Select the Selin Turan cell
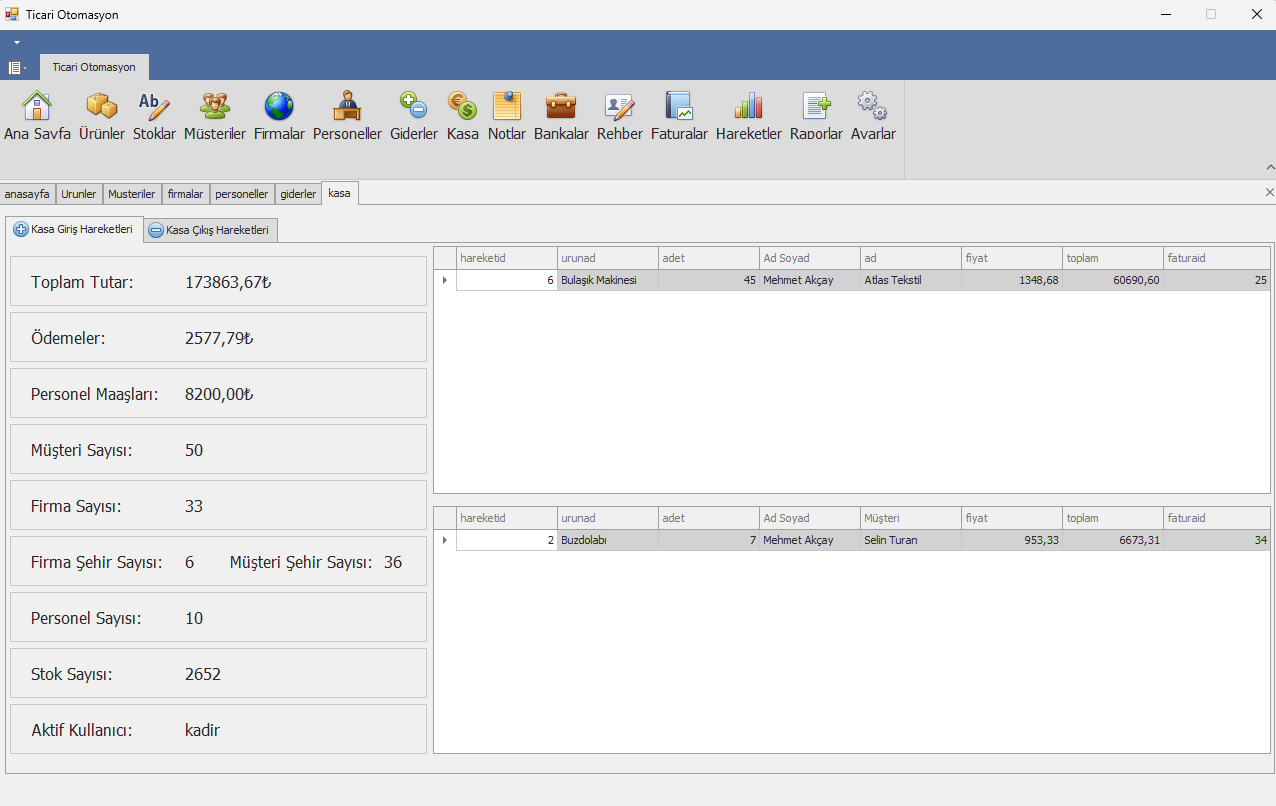Image resolution: width=1276 pixels, height=806 pixels. [x=911, y=540]
